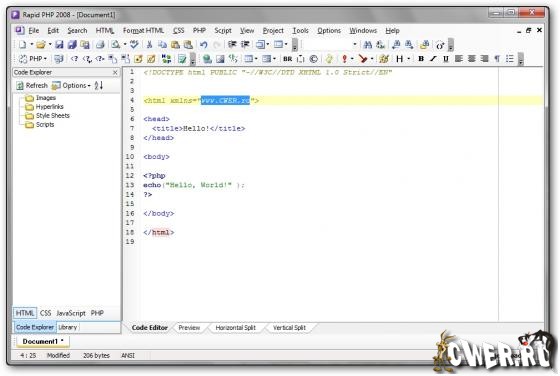This screenshot has width=560, height=376.
Task: Toggle Bold formatting button
Action: point(421,59)
